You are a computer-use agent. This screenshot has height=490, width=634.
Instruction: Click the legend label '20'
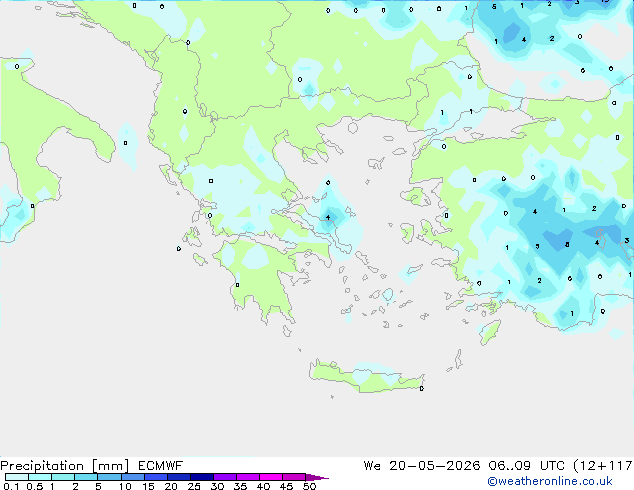[171, 486]
